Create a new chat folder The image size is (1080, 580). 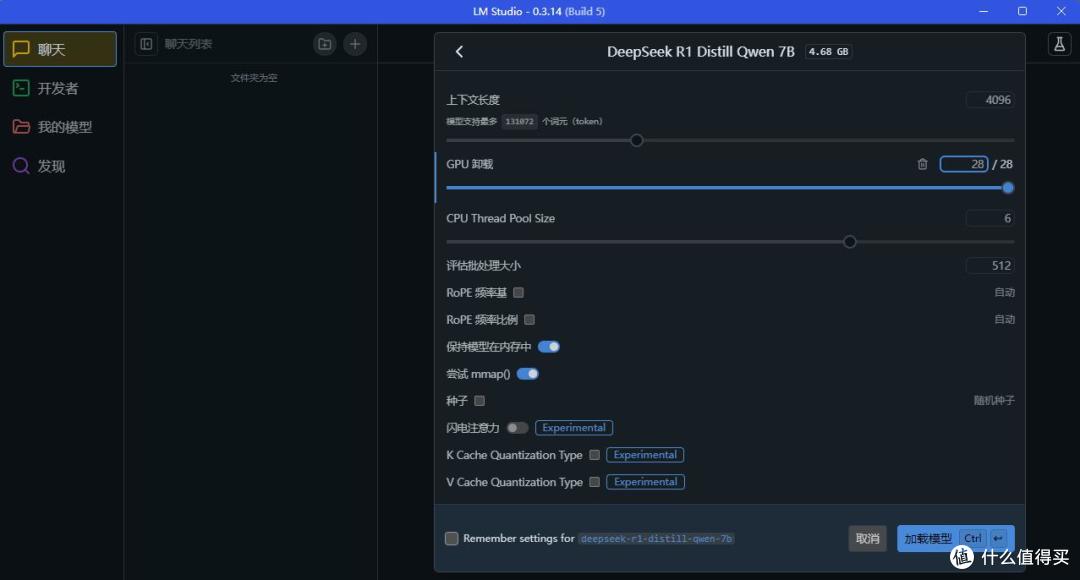tap(324, 44)
